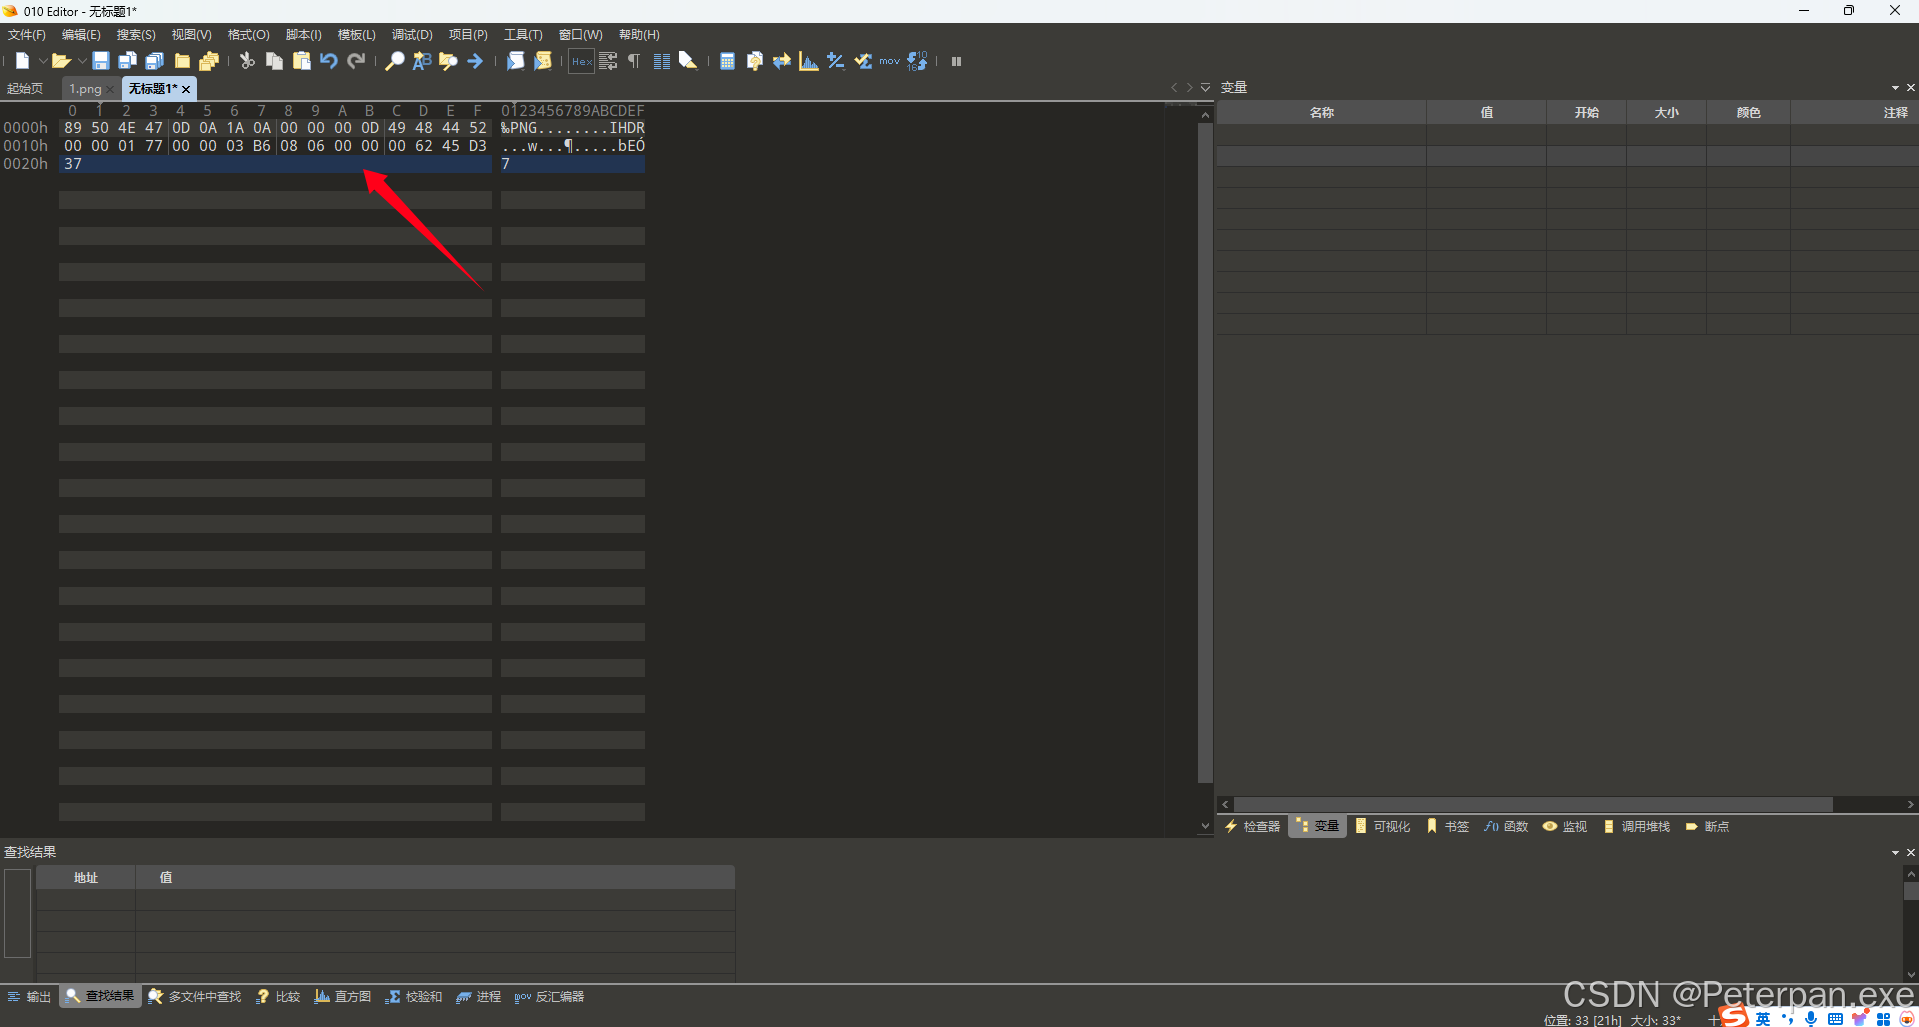The image size is (1919, 1027).
Task: Switch to the 起始页 tab
Action: pyautogui.click(x=25, y=89)
